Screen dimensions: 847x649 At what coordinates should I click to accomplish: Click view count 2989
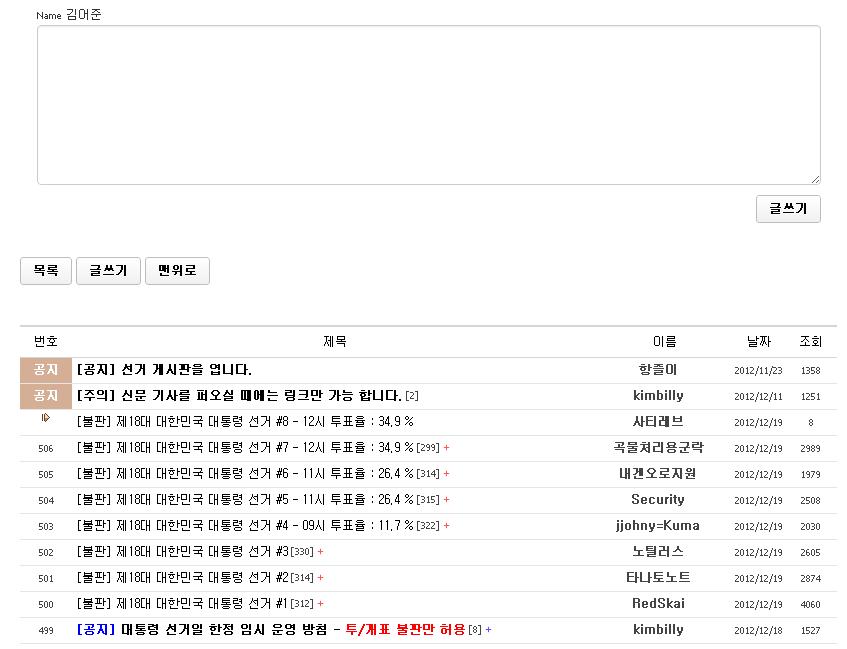pyautogui.click(x=810, y=449)
